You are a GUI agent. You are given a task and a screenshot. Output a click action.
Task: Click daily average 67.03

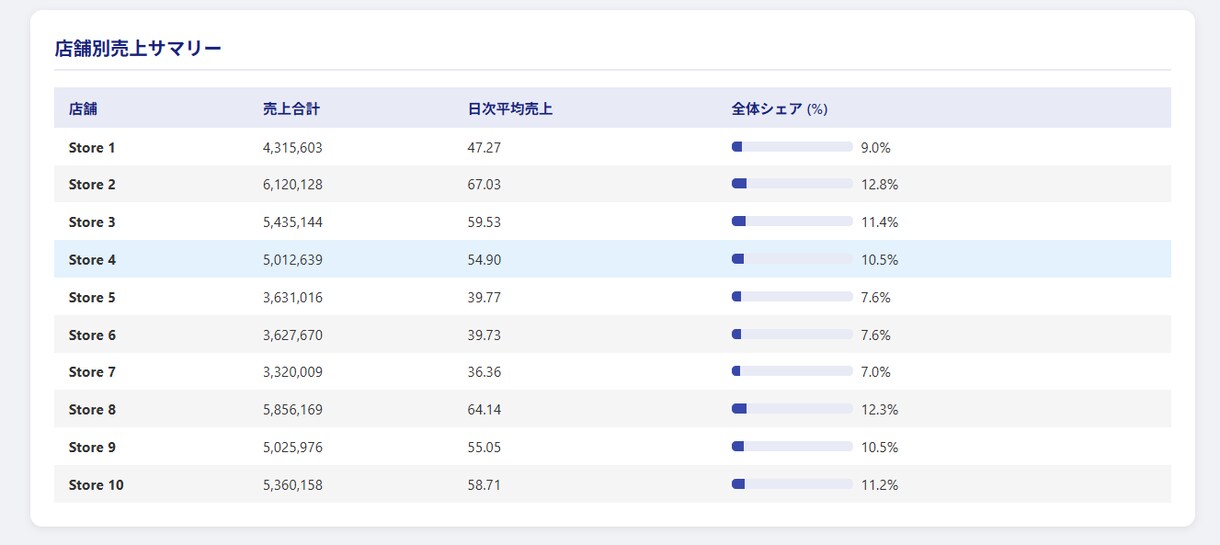click(484, 184)
